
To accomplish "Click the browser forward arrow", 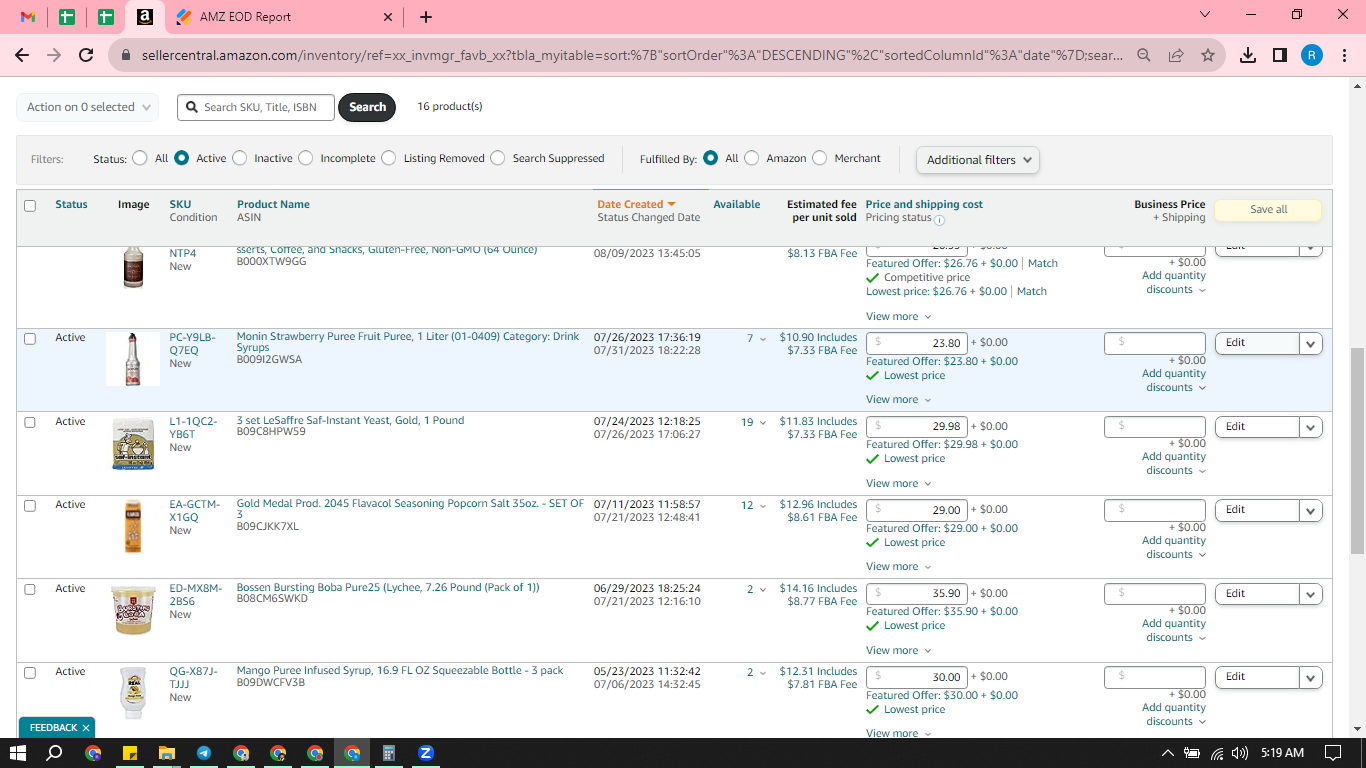I will 54,56.
